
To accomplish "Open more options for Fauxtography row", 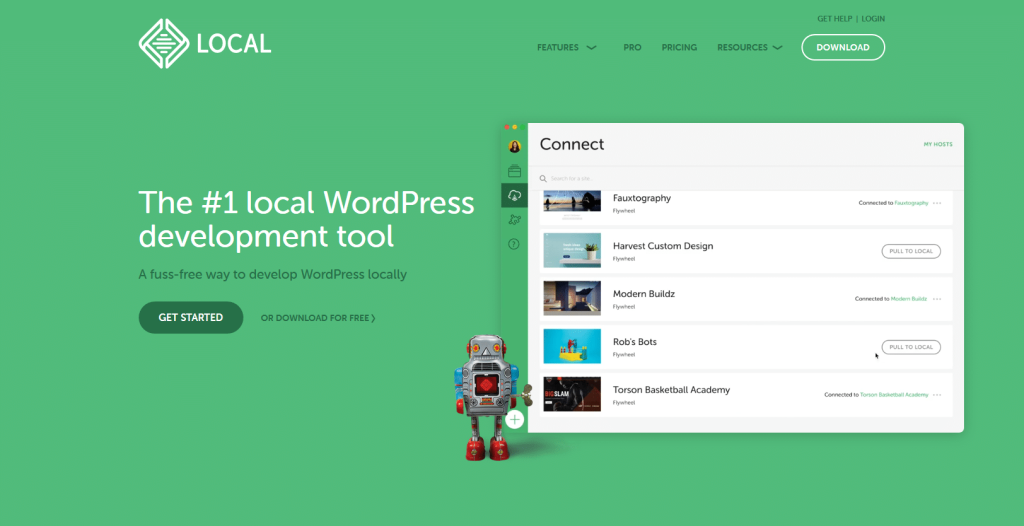I will tap(937, 203).
